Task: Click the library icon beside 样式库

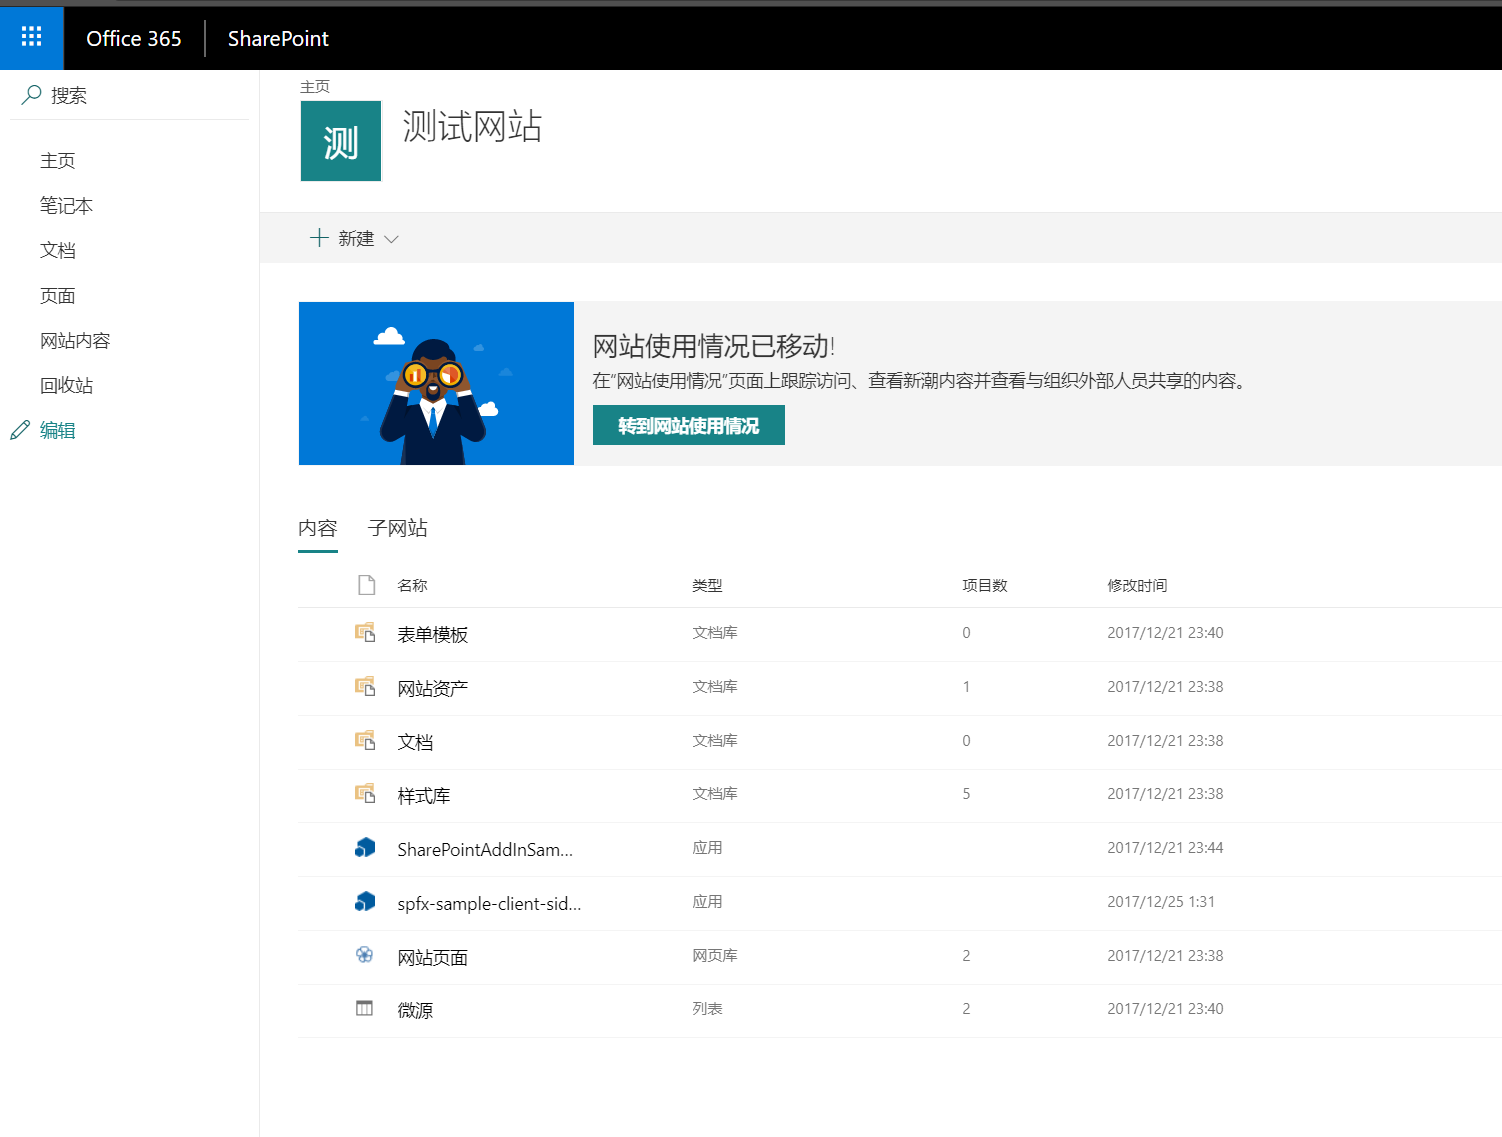Action: [x=366, y=794]
